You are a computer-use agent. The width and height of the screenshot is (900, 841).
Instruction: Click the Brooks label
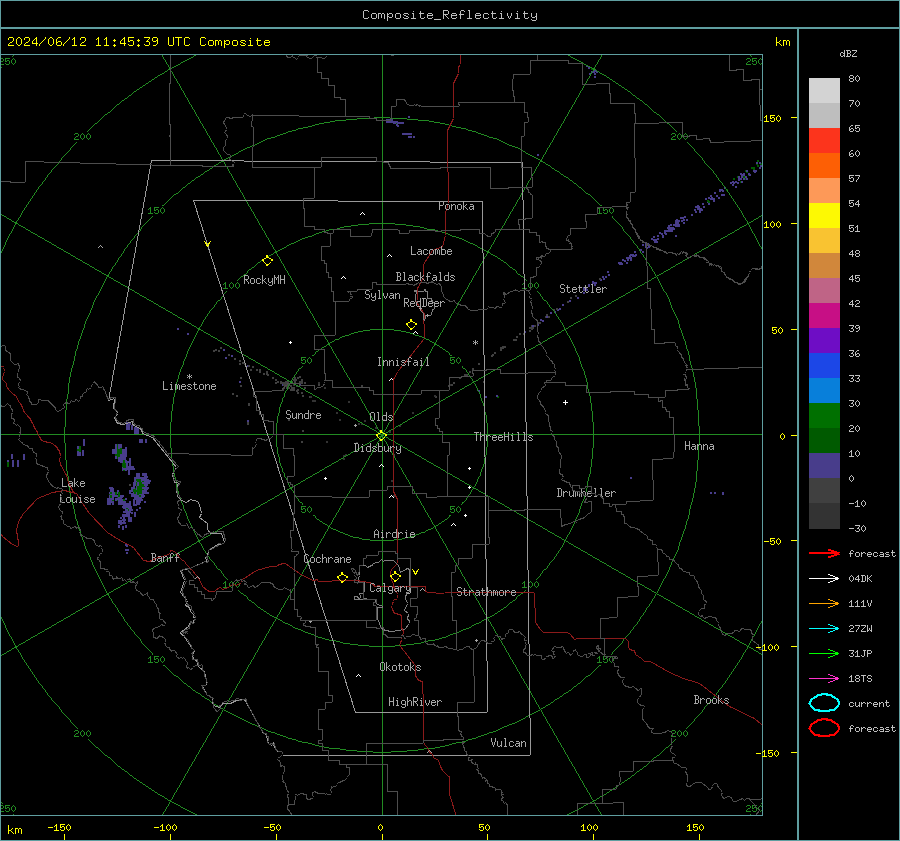[x=711, y=700]
